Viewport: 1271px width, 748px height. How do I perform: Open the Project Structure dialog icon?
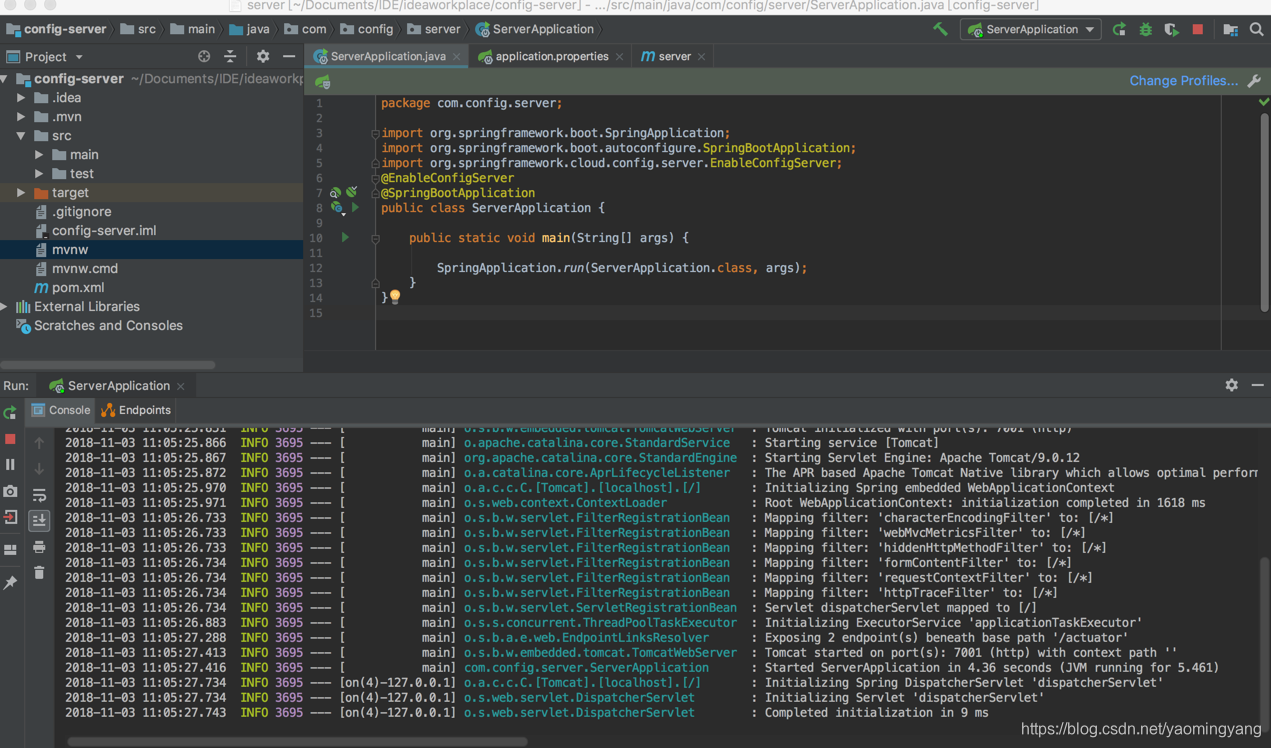1230,29
